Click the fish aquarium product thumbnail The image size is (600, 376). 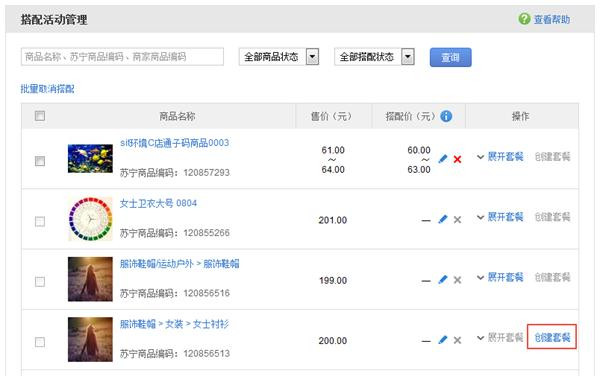90,158
